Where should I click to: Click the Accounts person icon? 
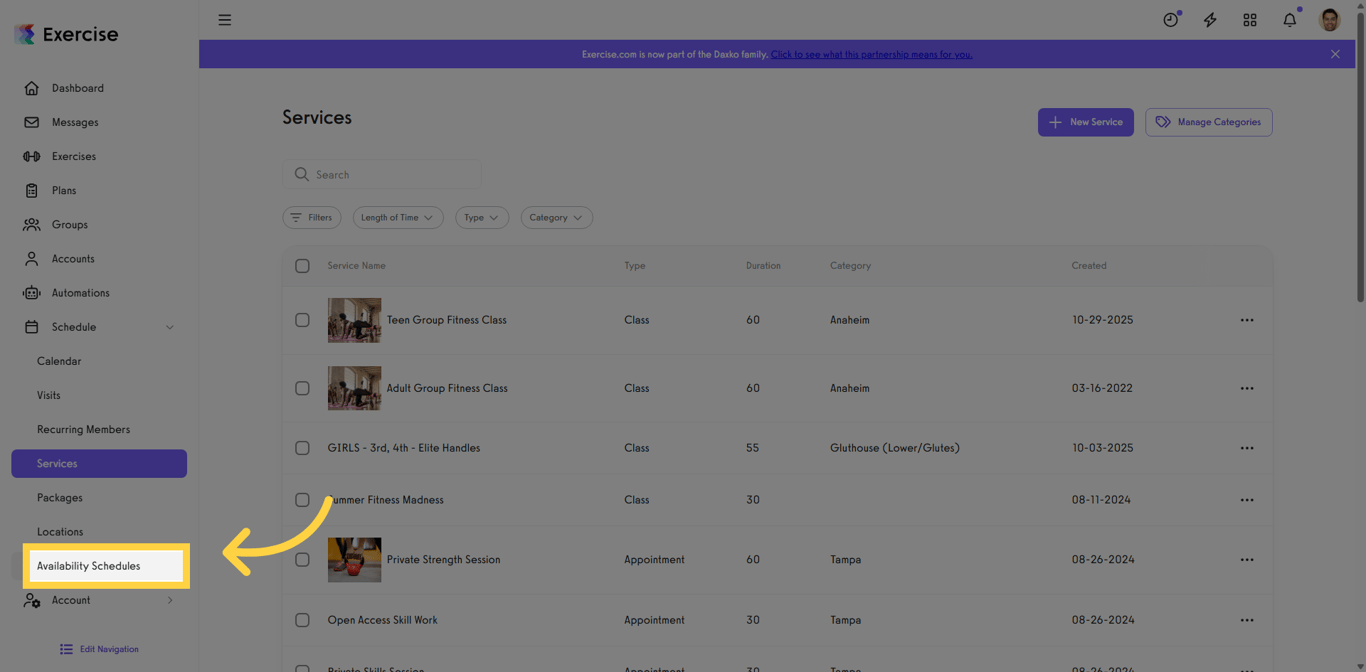click(32, 258)
